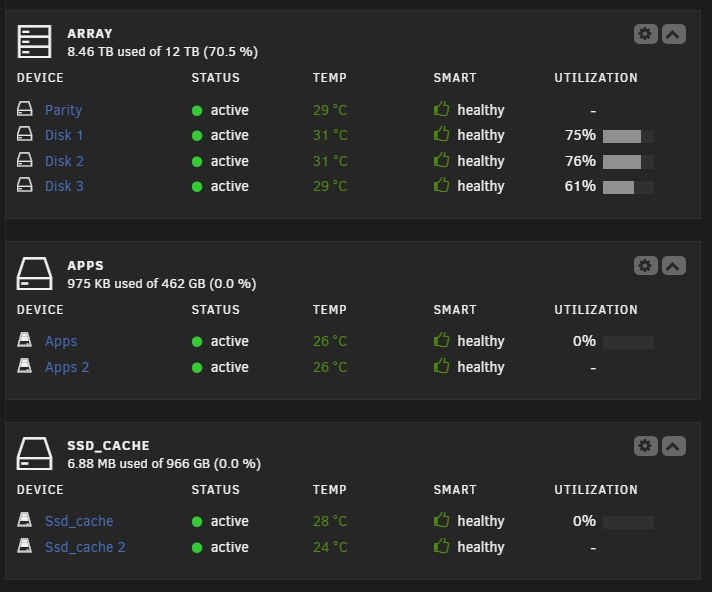Screen dimensions: 712x592
Task: Click the Disk 2 utilization bar
Action: tap(628, 161)
